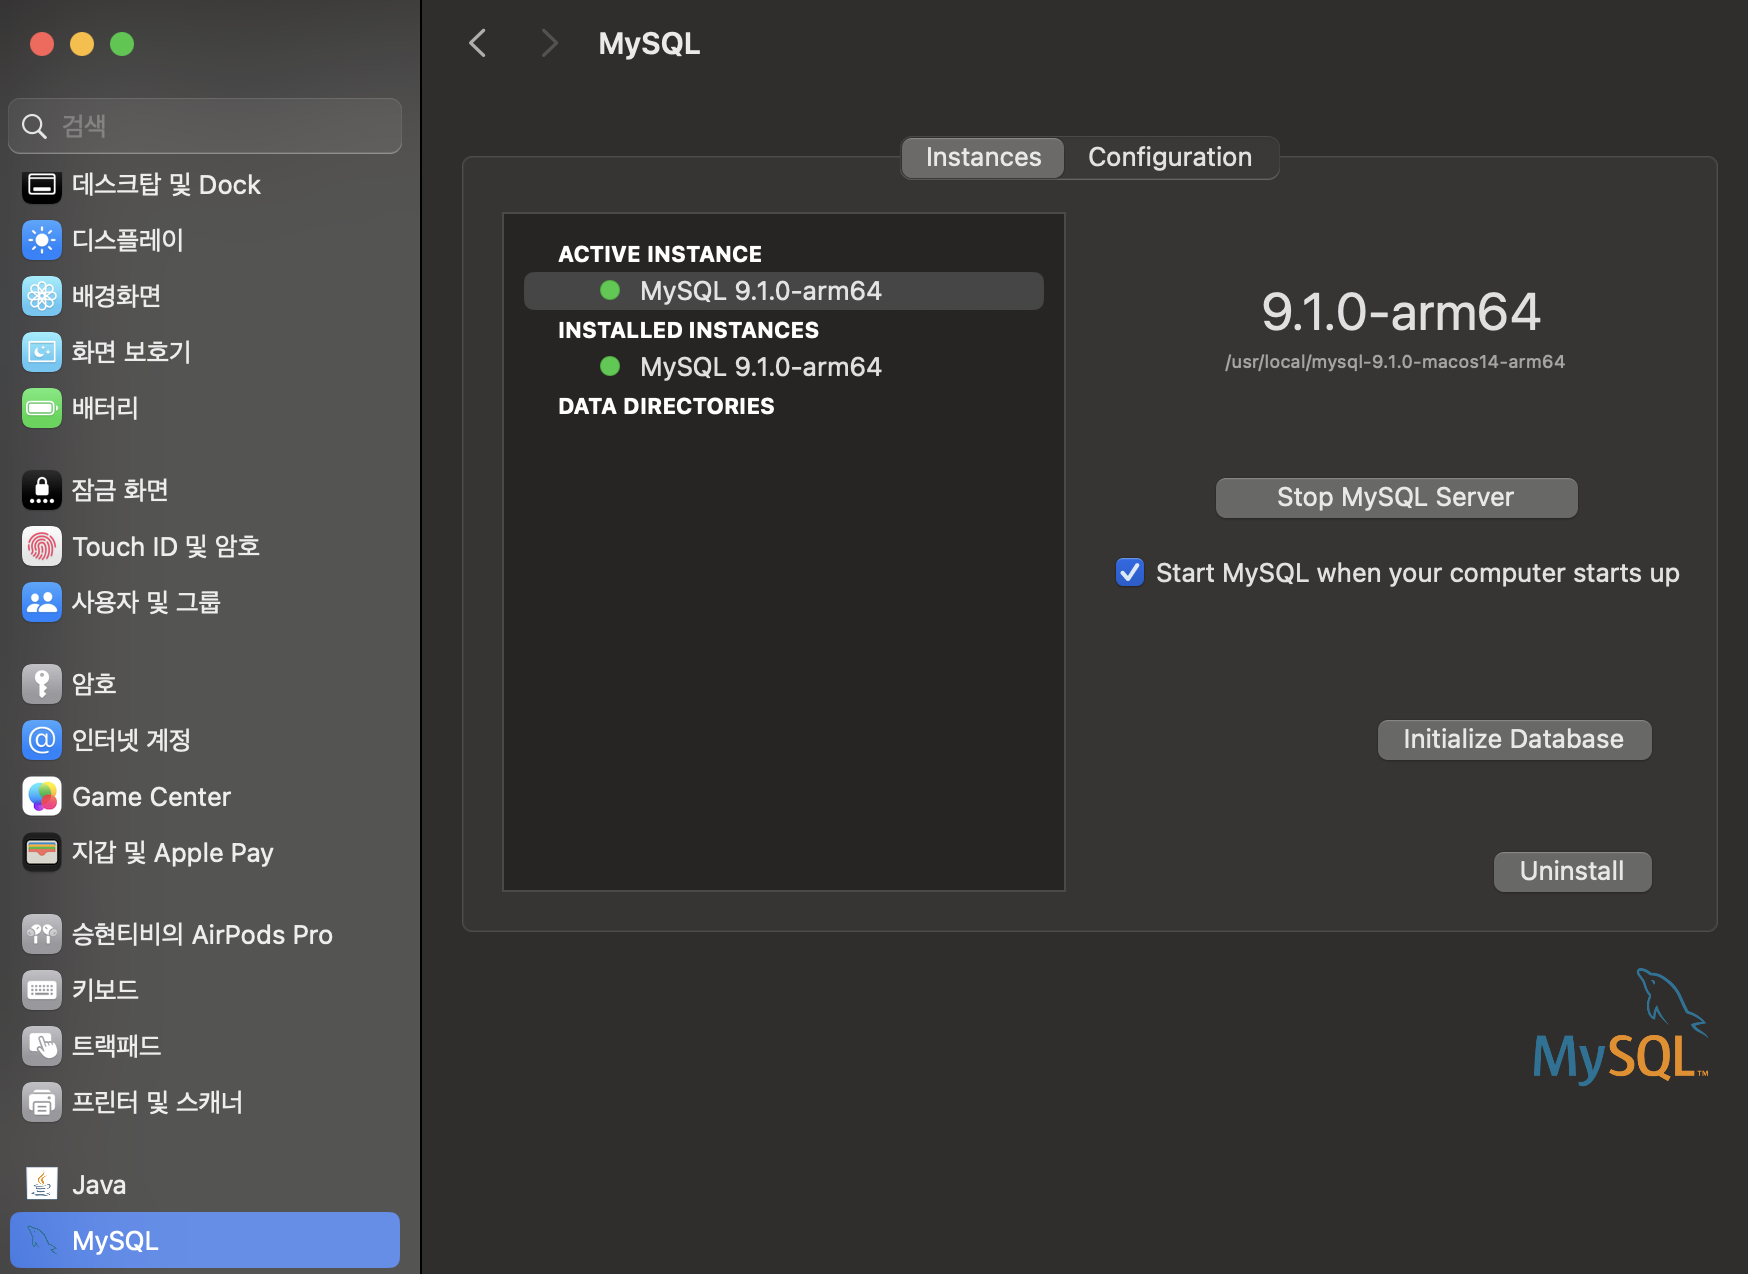Select the Game Center label

click(x=152, y=797)
